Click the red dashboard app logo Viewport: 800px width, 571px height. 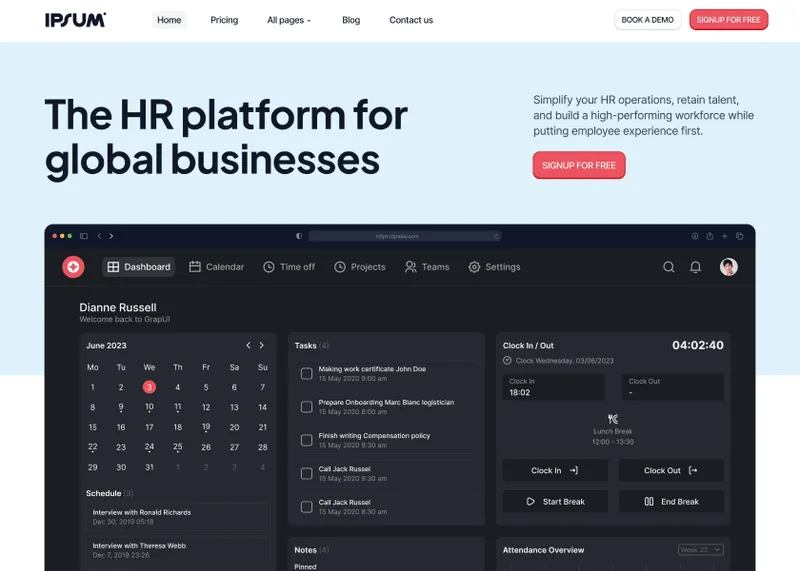coord(73,267)
